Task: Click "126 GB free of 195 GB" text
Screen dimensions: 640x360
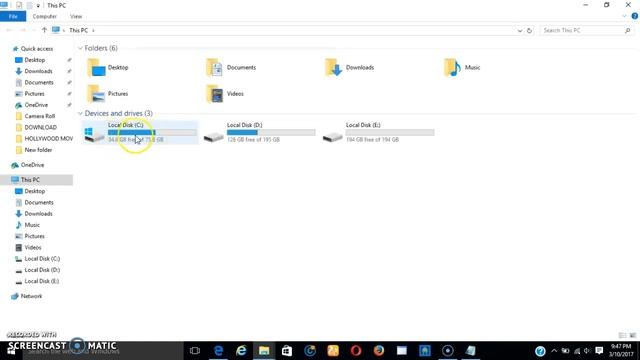Action: pos(253,140)
